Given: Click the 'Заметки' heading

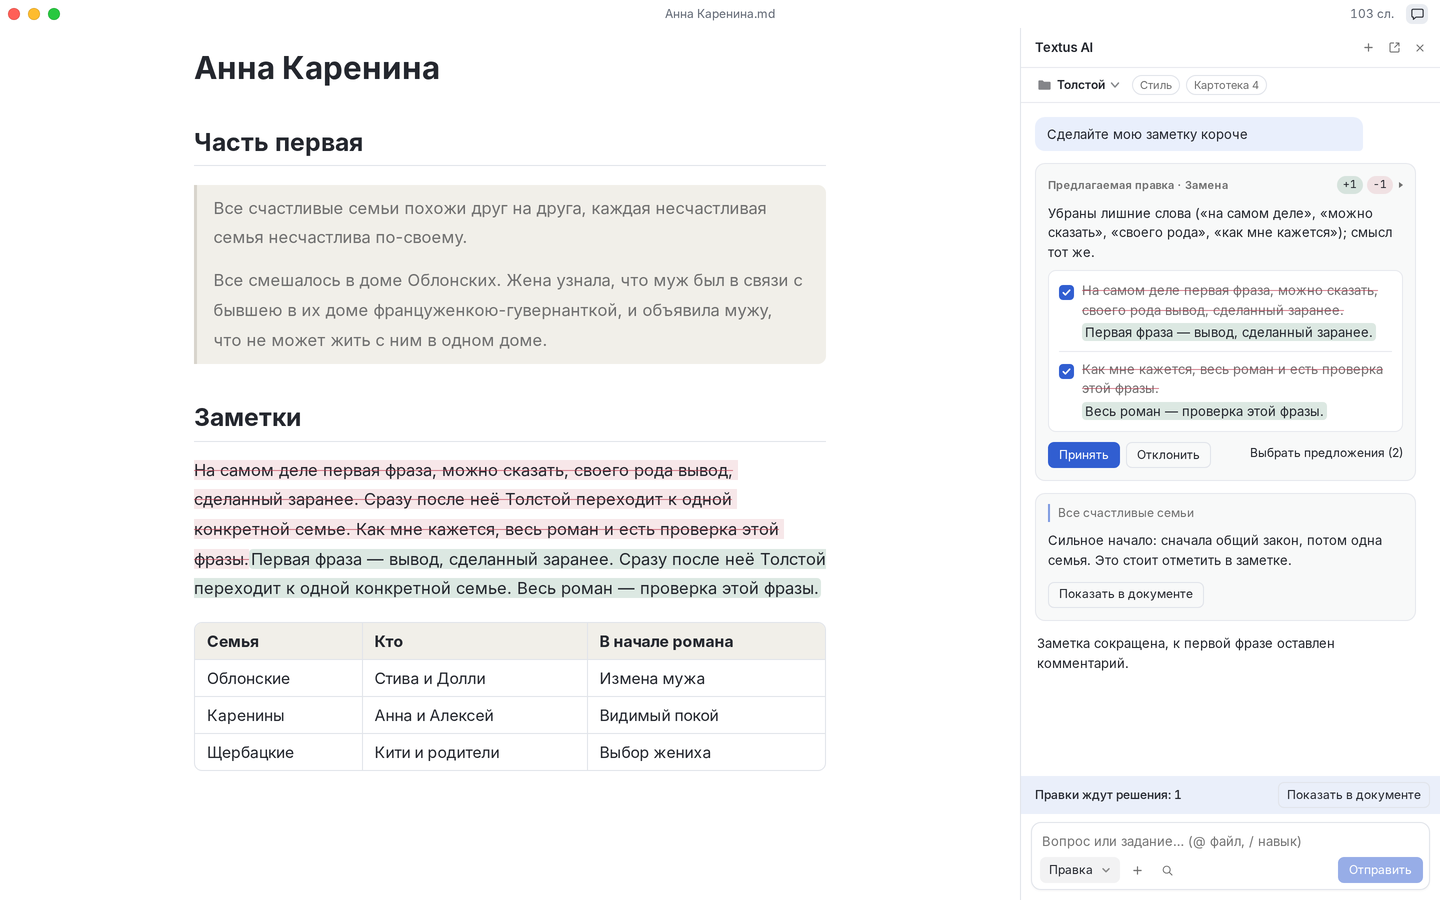Looking at the screenshot, I should pyautogui.click(x=247, y=418).
